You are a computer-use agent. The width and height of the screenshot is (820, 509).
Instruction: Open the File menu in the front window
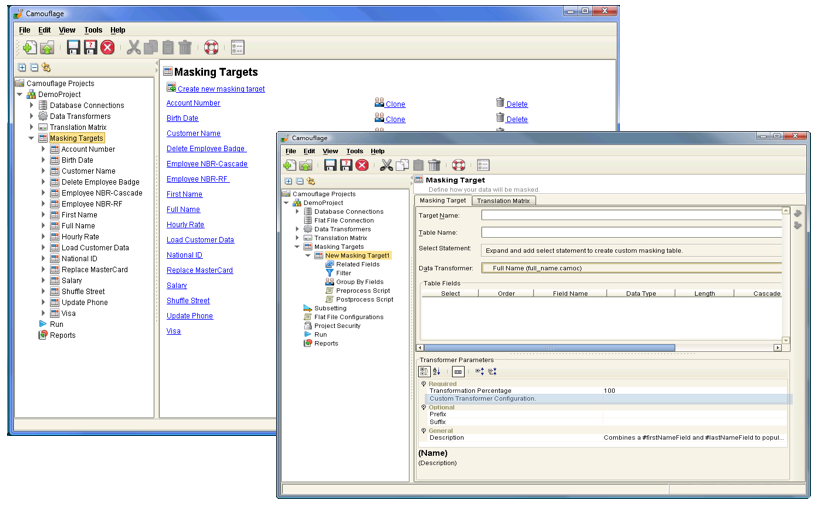pyautogui.click(x=291, y=151)
